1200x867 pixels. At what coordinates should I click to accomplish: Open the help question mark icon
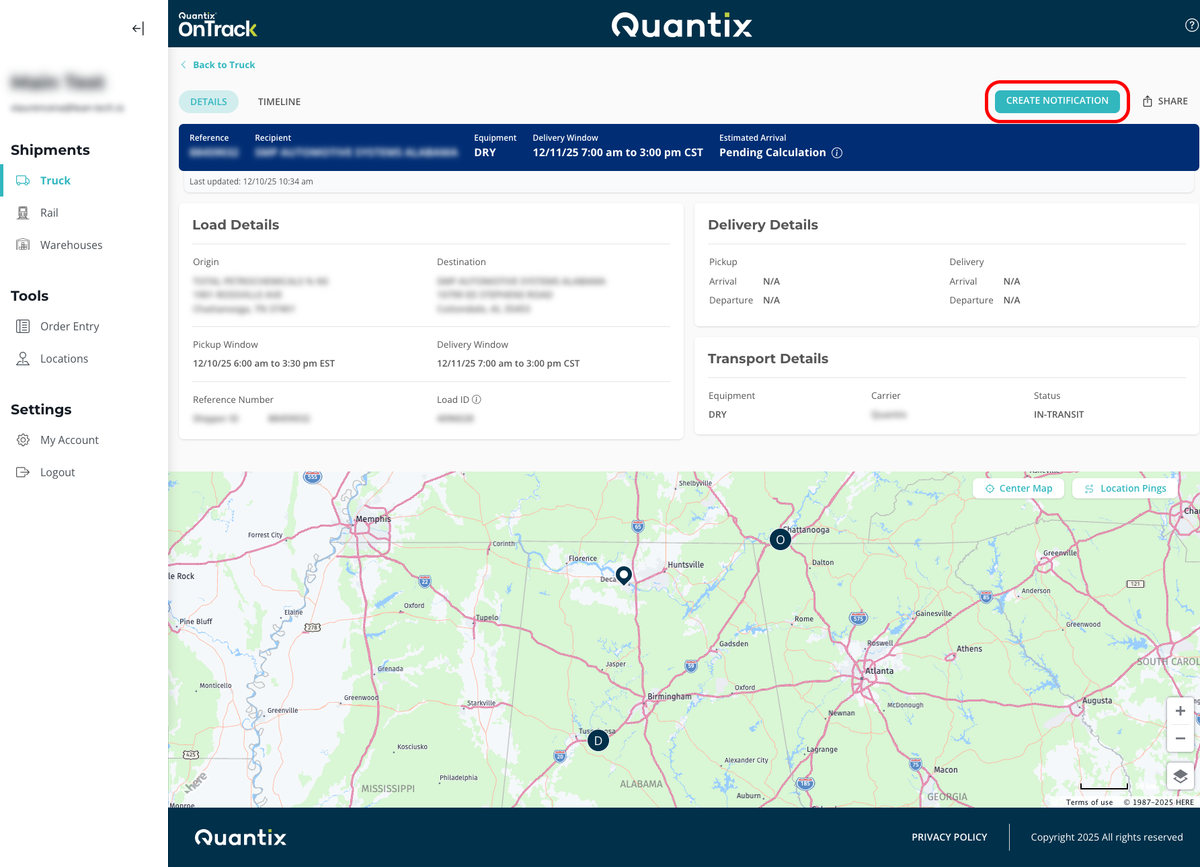[x=1191, y=26]
